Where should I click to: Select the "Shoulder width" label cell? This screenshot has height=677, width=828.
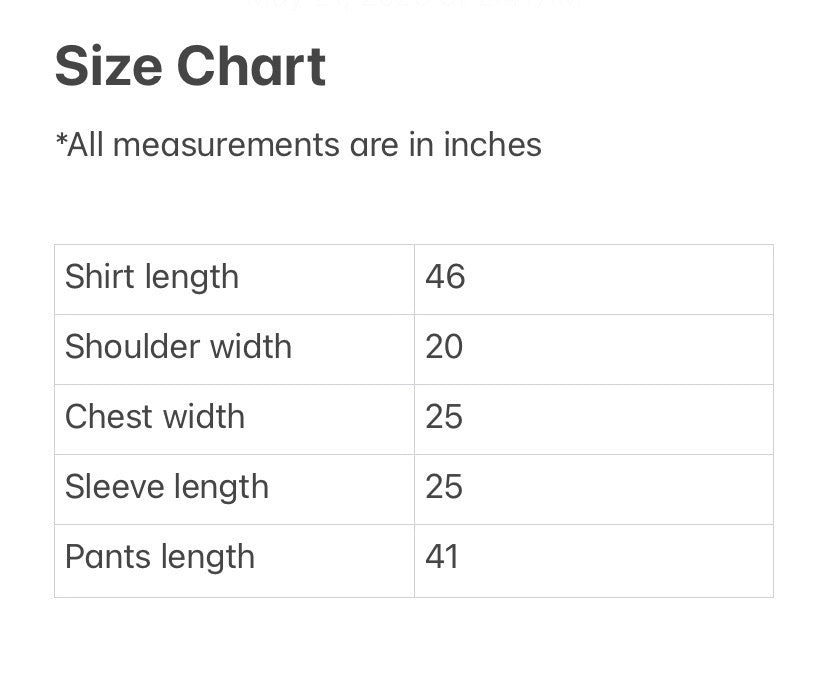point(178,347)
